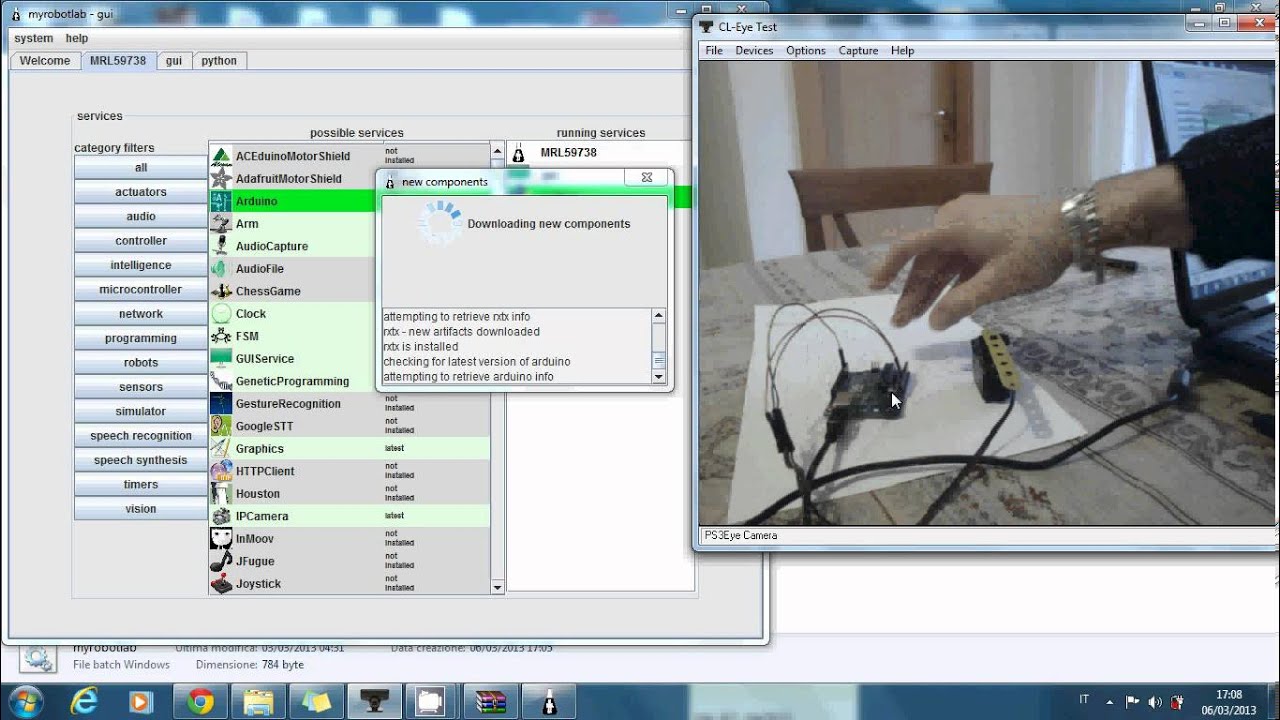This screenshot has width=1280, height=720.
Task: Select the 'controller' category filter
Action: tap(141, 241)
